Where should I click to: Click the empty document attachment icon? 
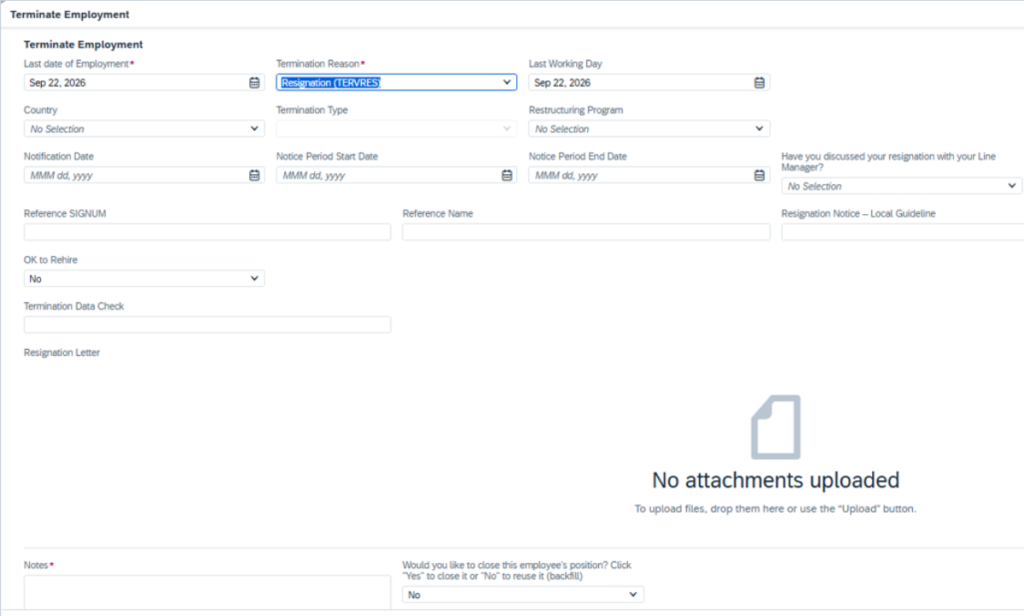(776, 427)
